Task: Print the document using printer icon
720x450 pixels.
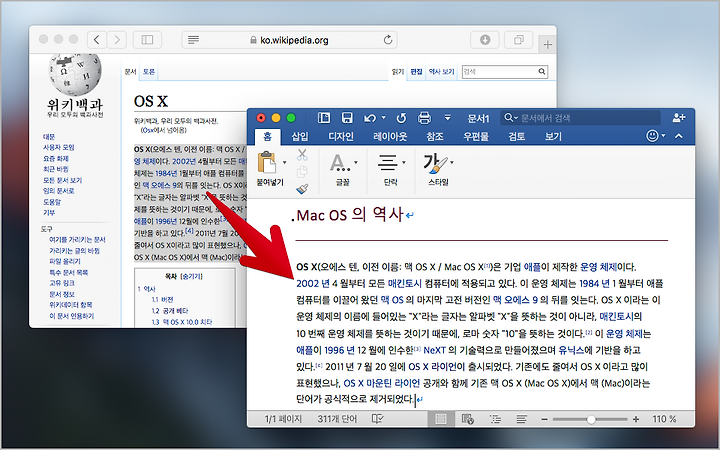Action: click(424, 118)
